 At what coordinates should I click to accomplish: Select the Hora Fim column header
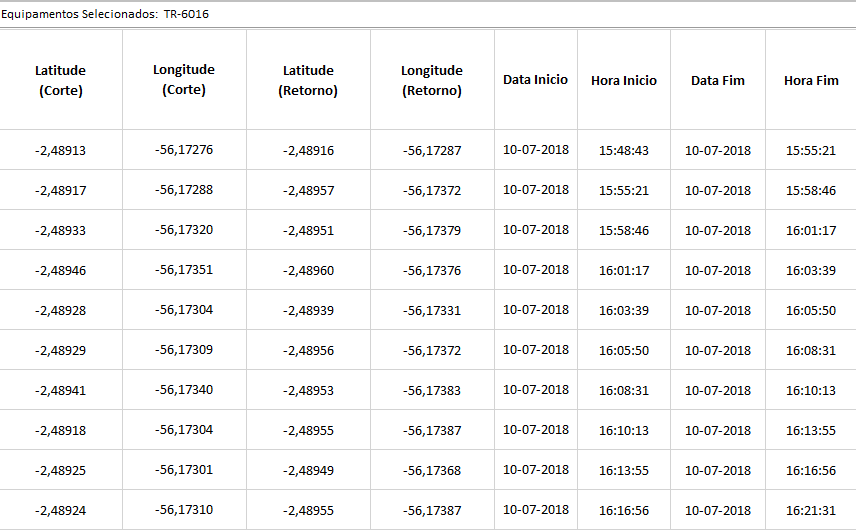[811, 80]
